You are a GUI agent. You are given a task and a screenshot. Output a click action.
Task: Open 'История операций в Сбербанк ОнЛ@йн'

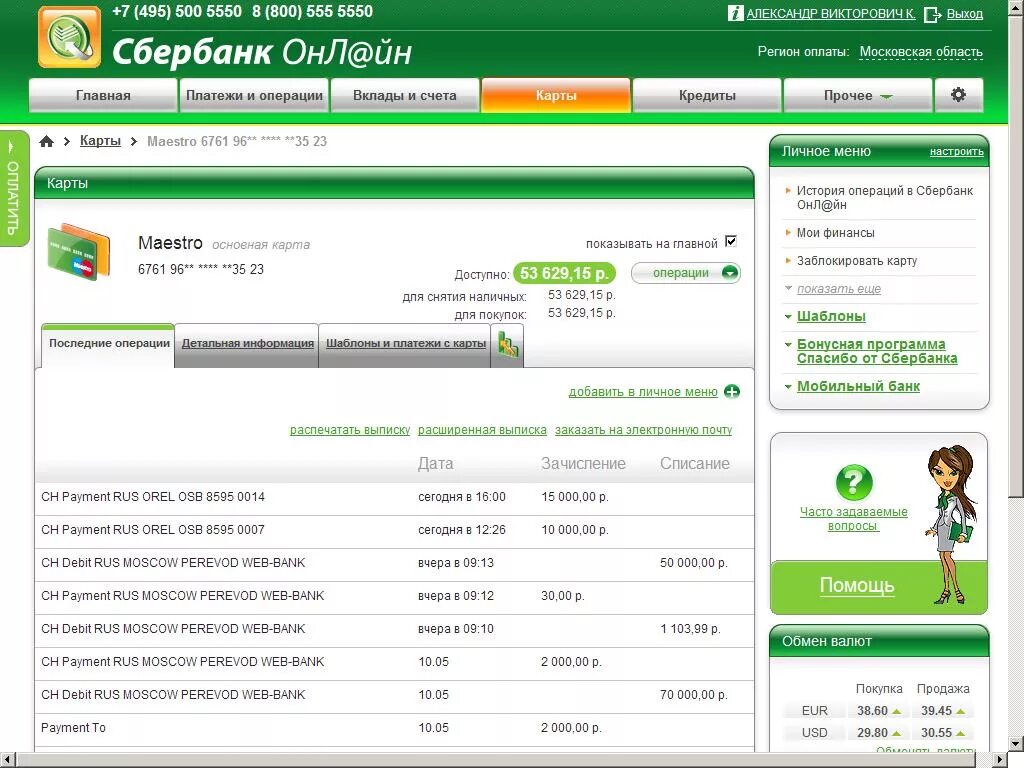point(884,197)
